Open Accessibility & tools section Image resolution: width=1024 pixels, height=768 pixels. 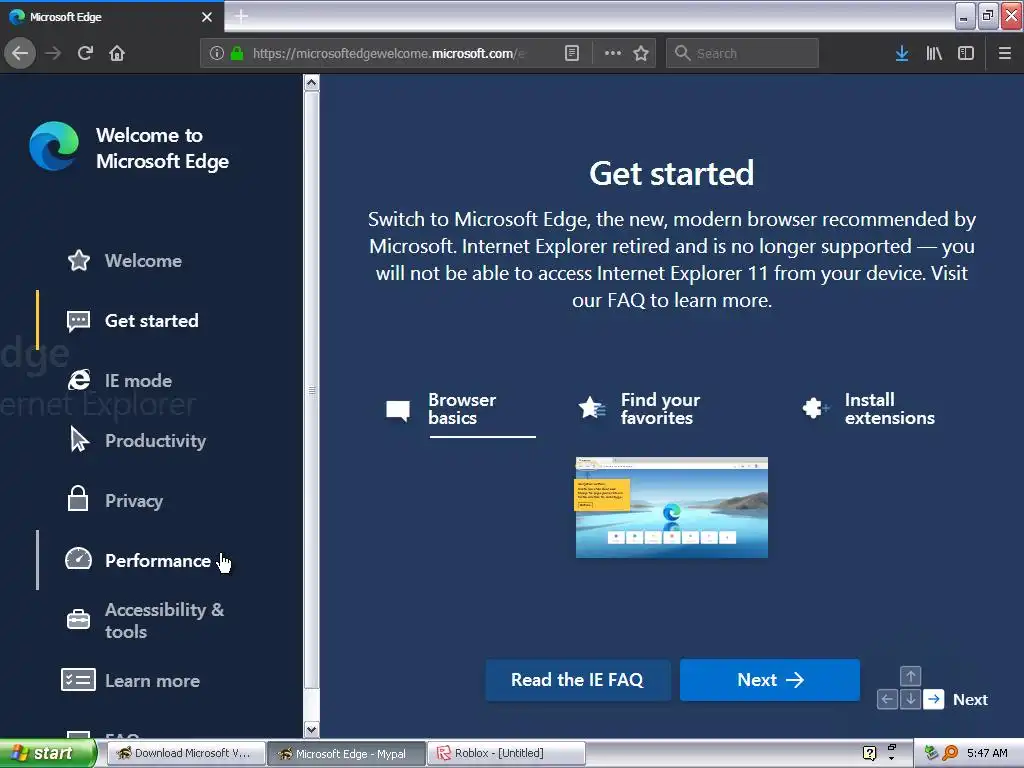(164, 620)
